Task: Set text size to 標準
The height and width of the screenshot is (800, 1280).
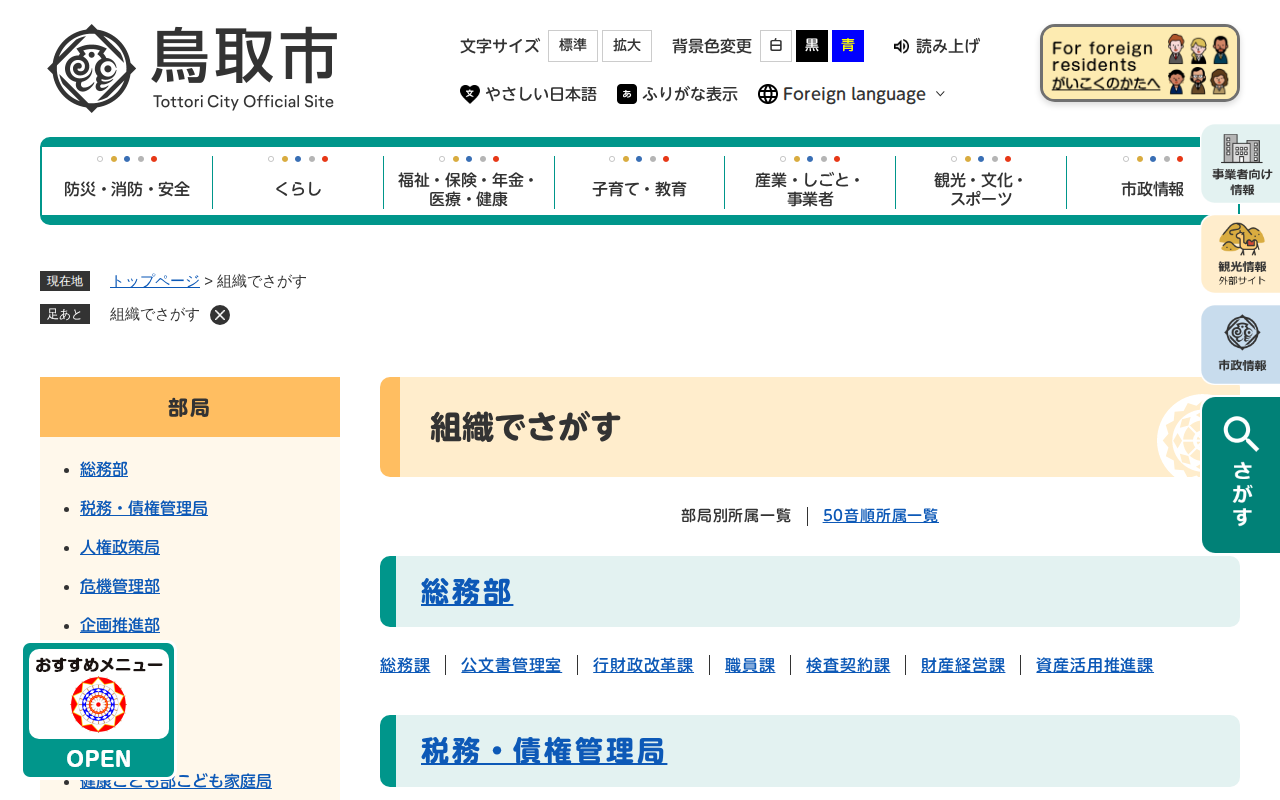Action: [x=573, y=46]
